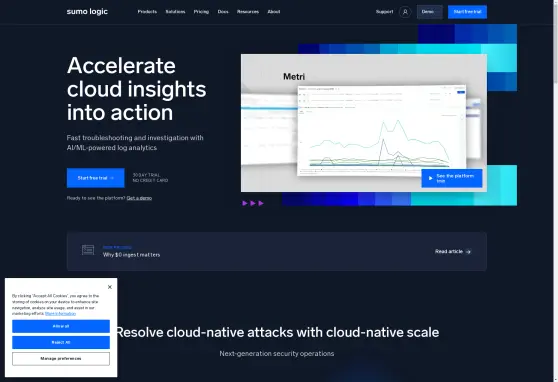The width and height of the screenshot is (558, 382).
Task: Open Manage preferences for cookies
Action: [61, 359]
